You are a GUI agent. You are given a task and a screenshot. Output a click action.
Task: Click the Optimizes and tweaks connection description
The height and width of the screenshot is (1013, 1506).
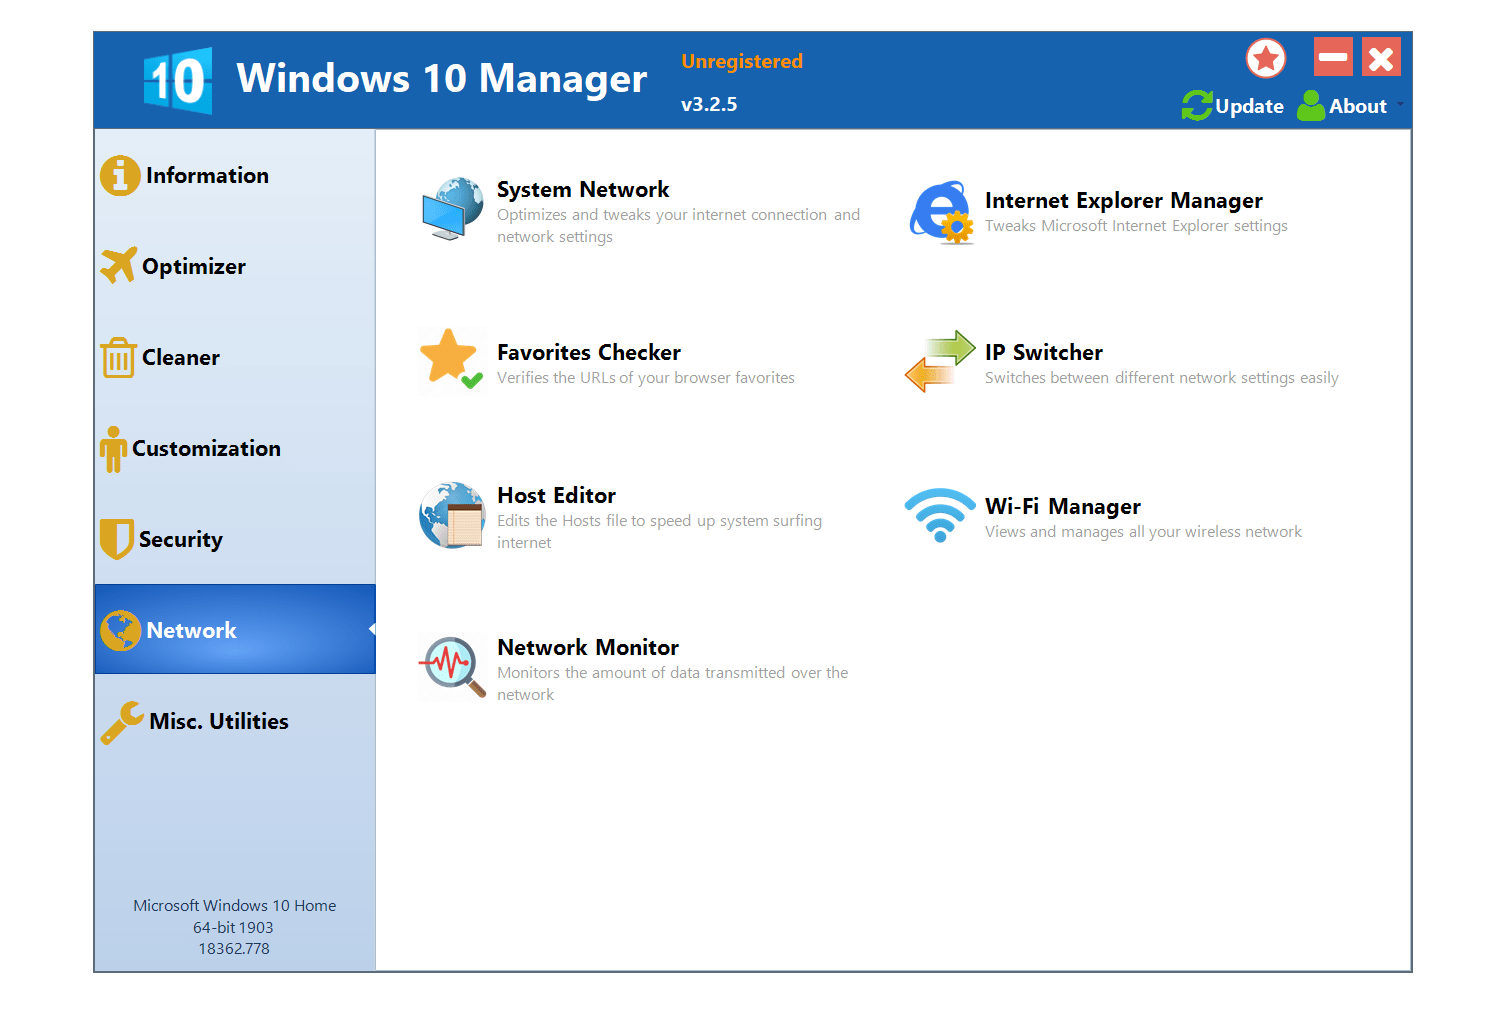(x=678, y=226)
